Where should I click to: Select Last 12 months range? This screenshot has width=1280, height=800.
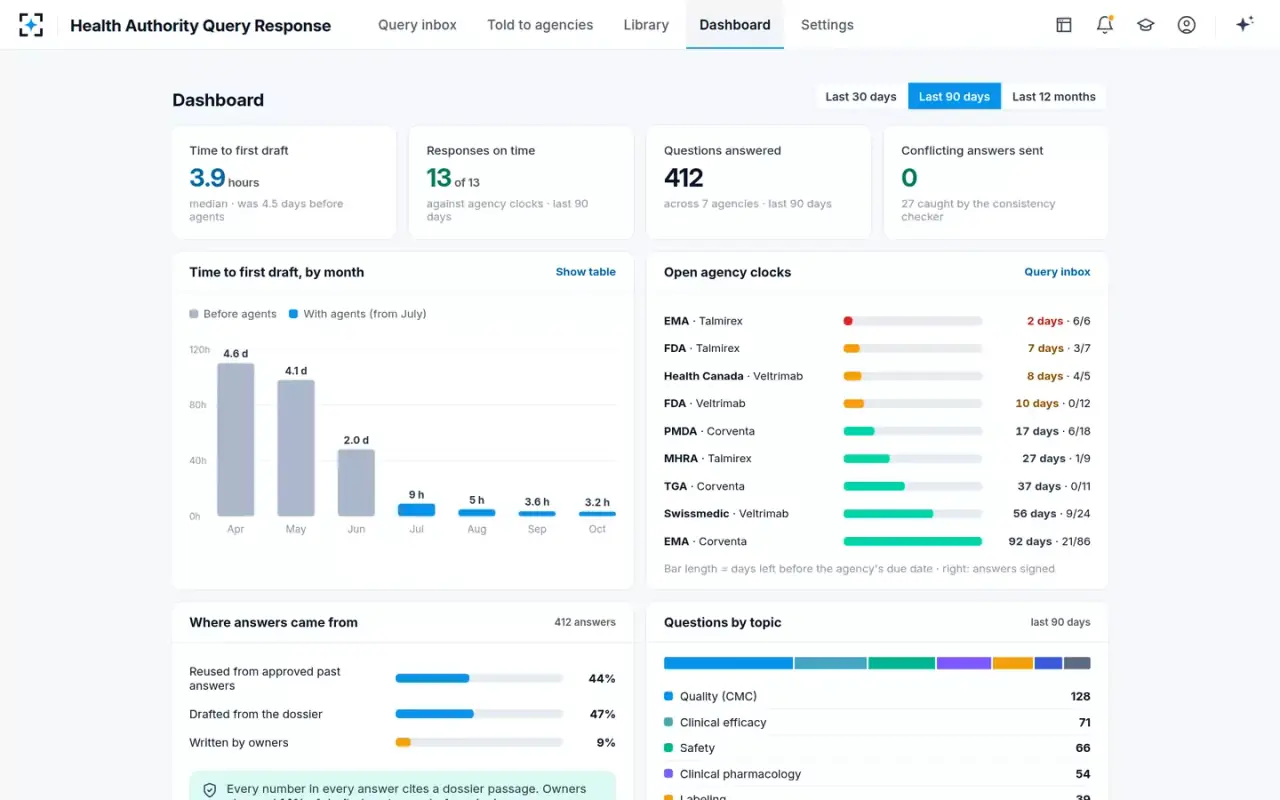(x=1054, y=97)
